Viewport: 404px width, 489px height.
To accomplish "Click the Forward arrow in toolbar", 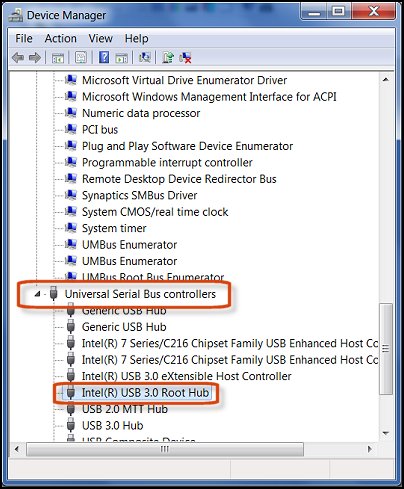I will pos(35,58).
